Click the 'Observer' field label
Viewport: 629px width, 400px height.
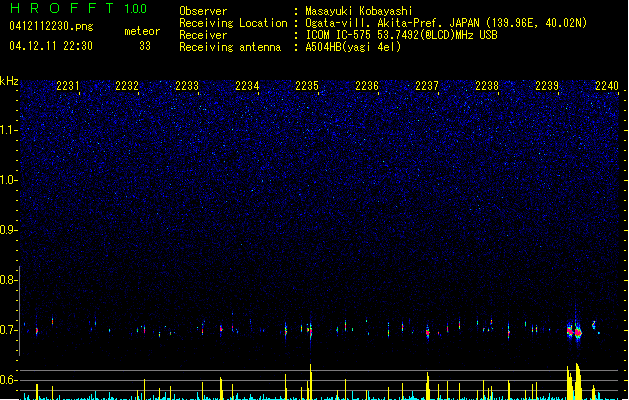coord(203,11)
